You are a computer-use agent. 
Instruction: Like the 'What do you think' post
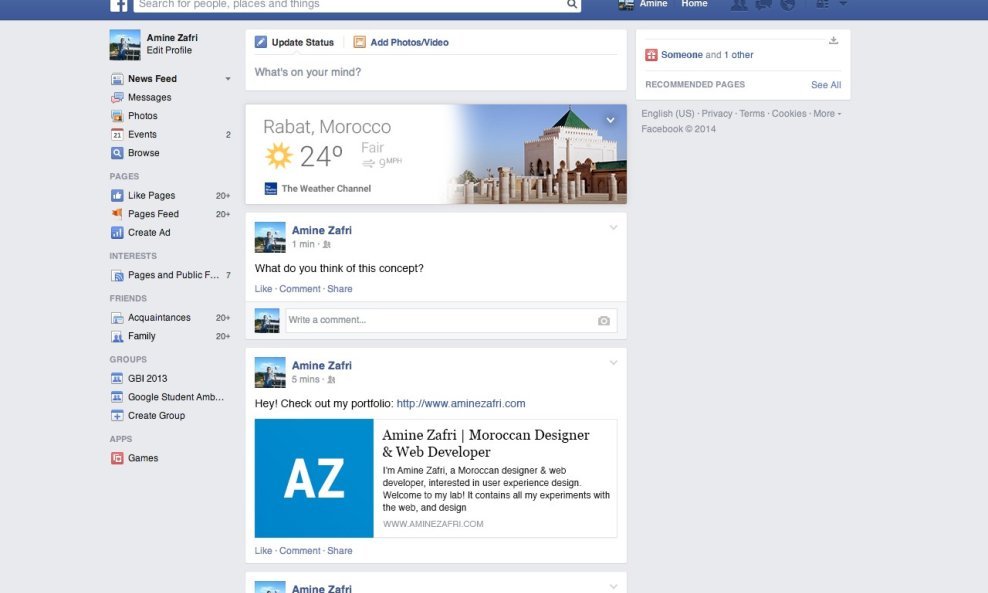click(x=263, y=289)
